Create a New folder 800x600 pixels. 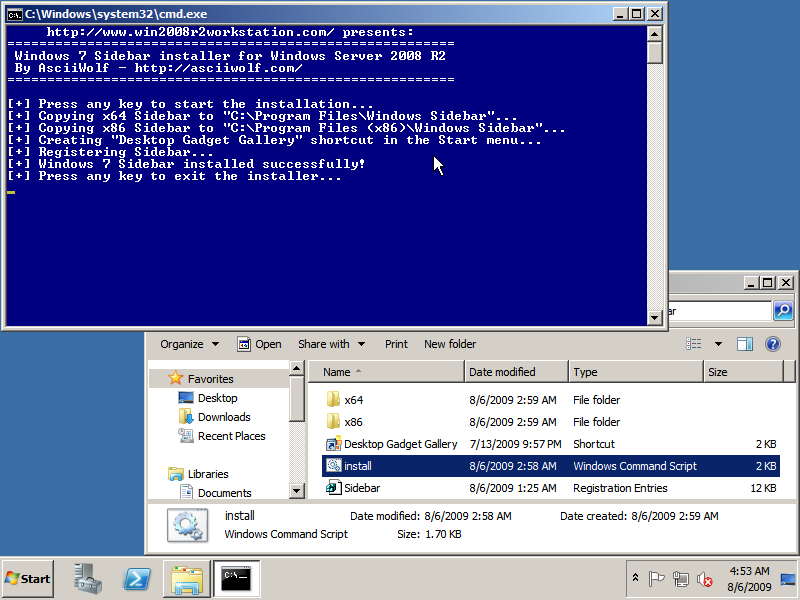[x=450, y=344]
